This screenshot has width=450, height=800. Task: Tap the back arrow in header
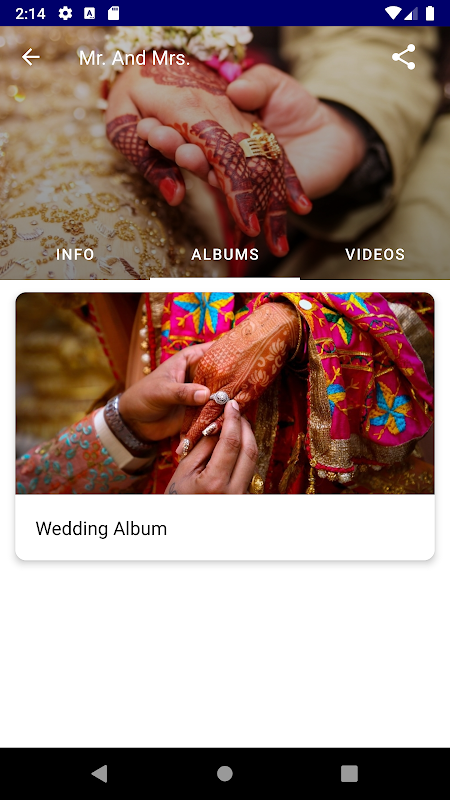(x=31, y=57)
